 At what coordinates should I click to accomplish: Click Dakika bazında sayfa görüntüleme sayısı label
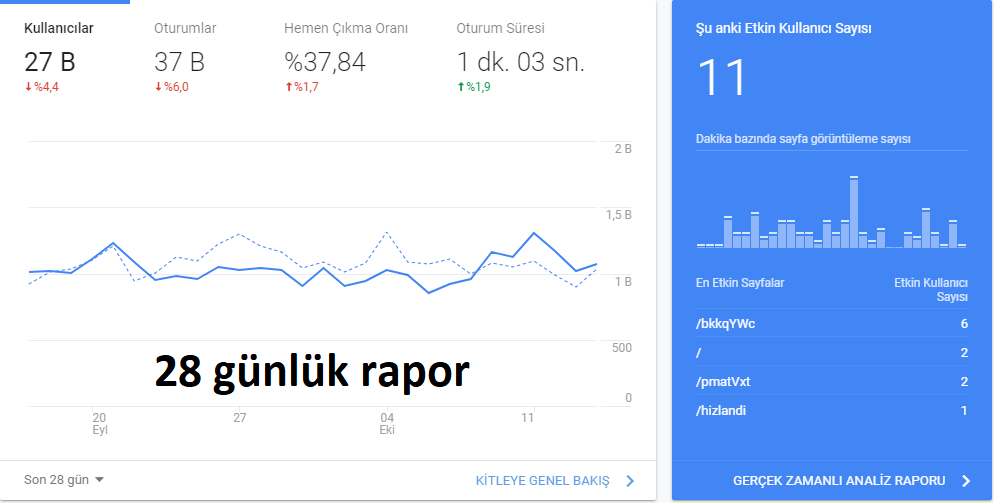pyautogui.click(x=803, y=138)
